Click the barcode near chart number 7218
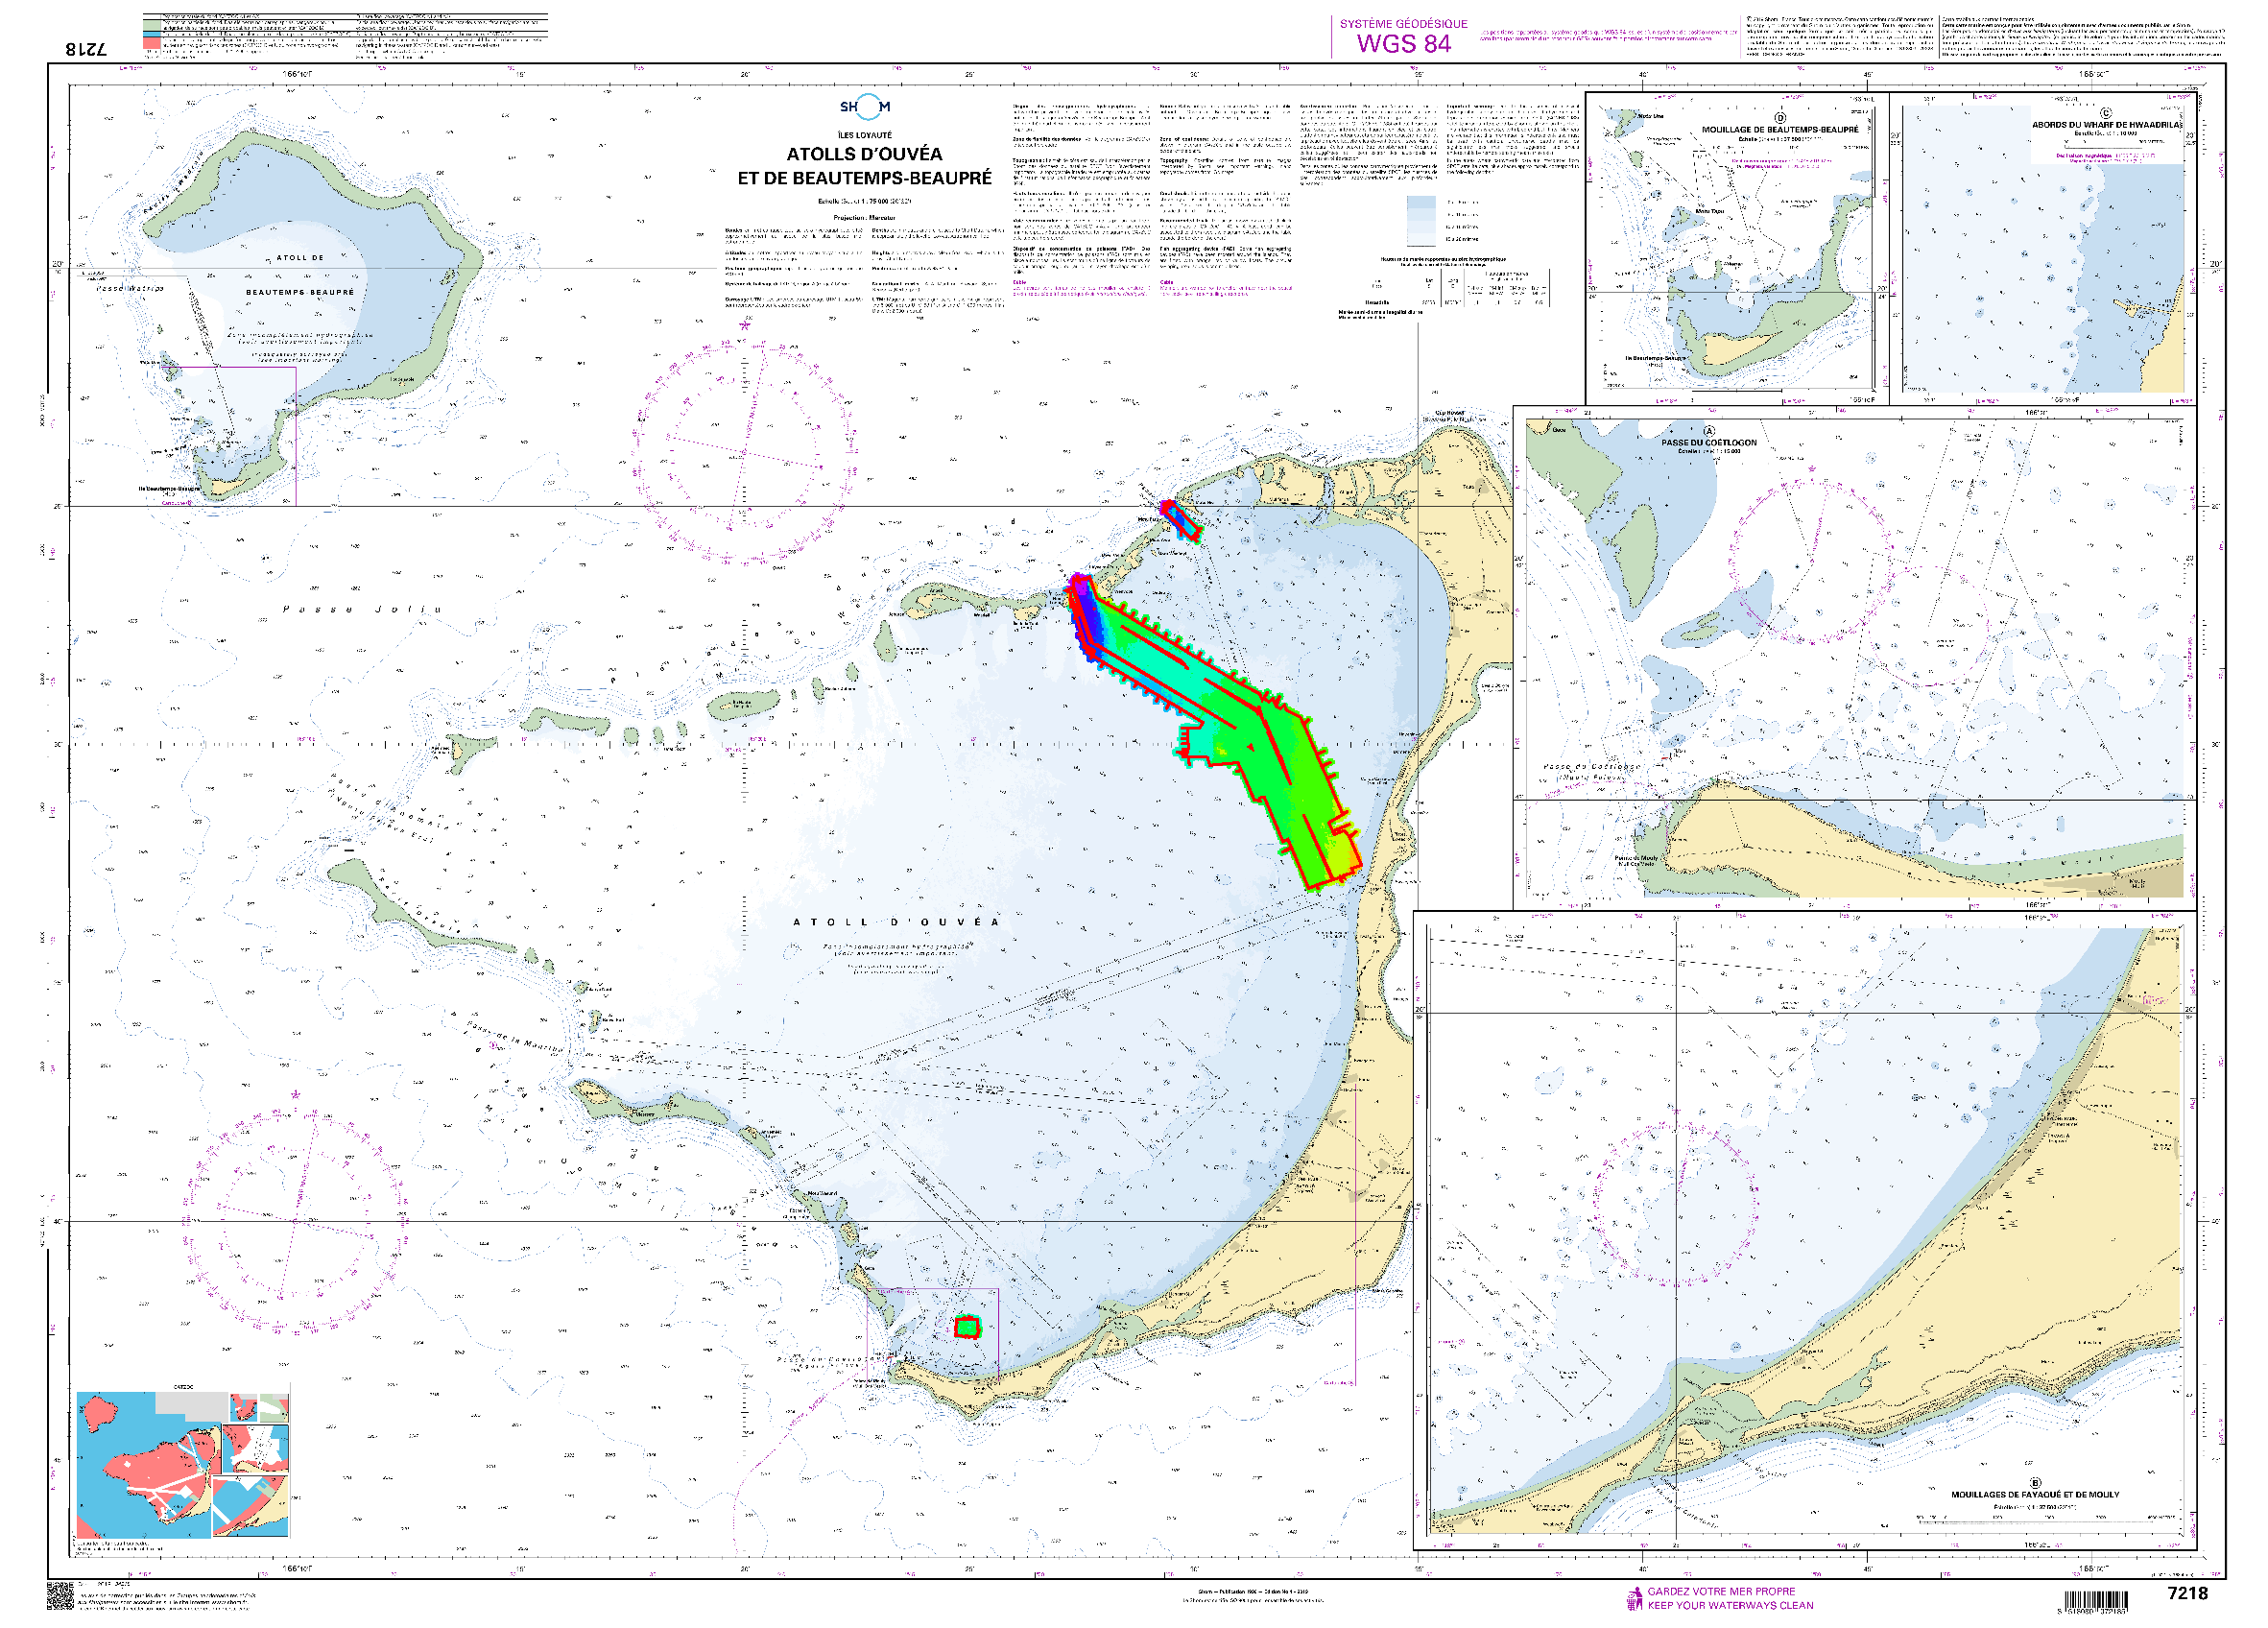This screenshot has height=1628, width=2268. pos(2099,1601)
